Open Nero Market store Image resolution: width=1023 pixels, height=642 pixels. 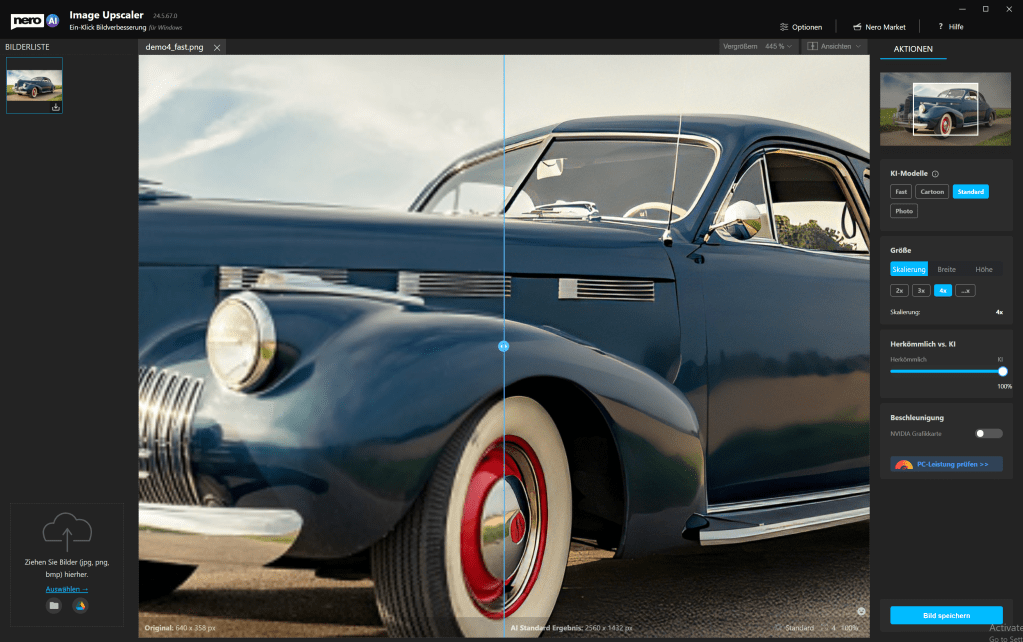(878, 27)
